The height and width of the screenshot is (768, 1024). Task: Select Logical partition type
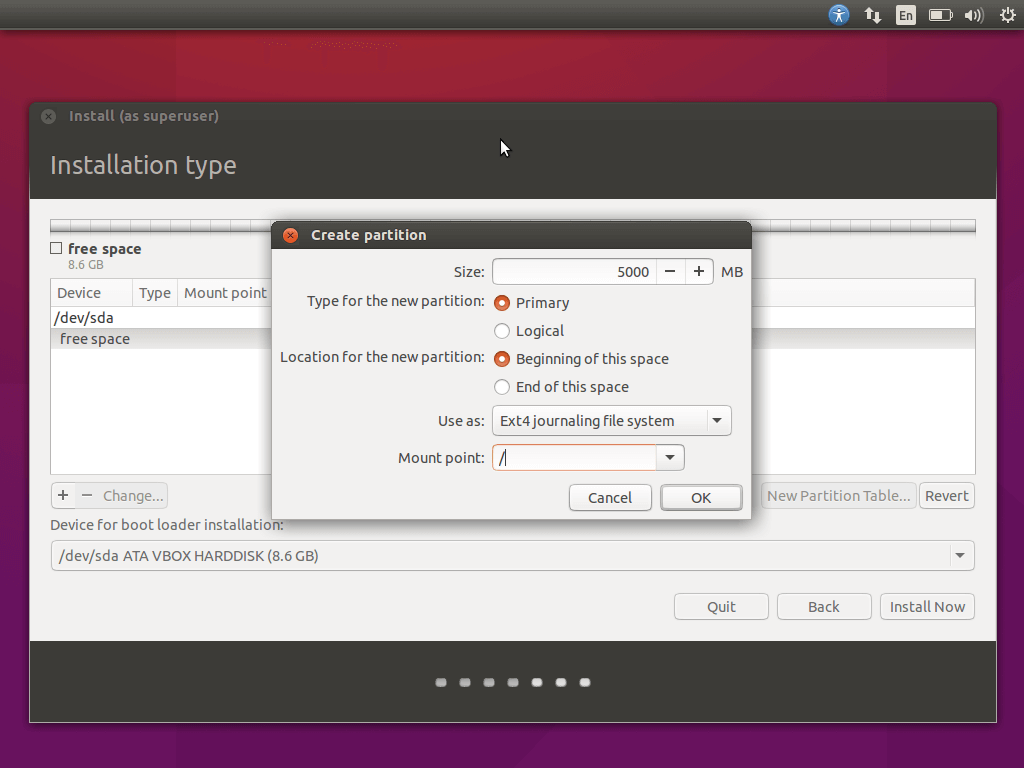point(502,331)
